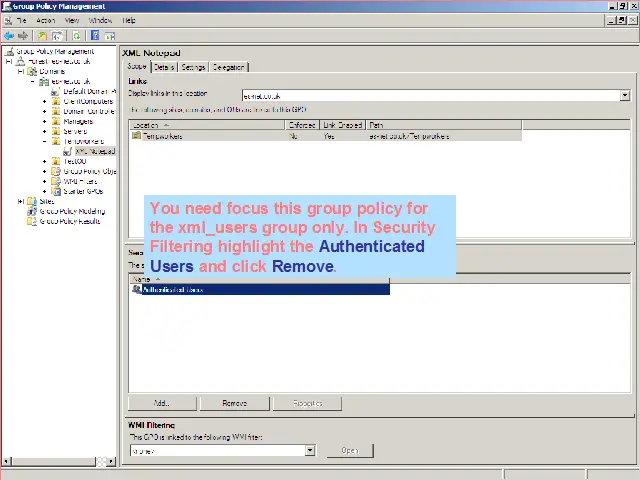This screenshot has height=480, width=640.
Task: Click the Remove button
Action: click(234, 403)
